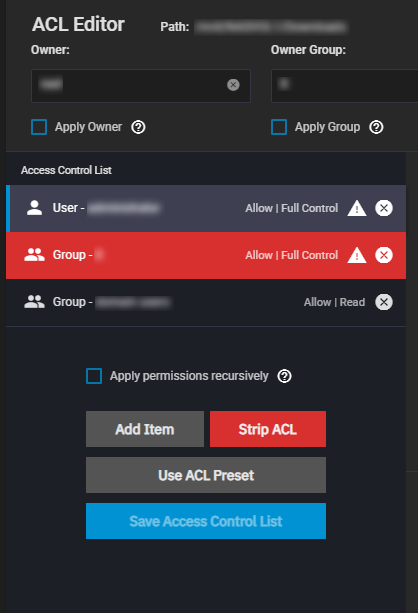The image size is (418, 613).
Task: Click the Add Item button
Action: 145,429
